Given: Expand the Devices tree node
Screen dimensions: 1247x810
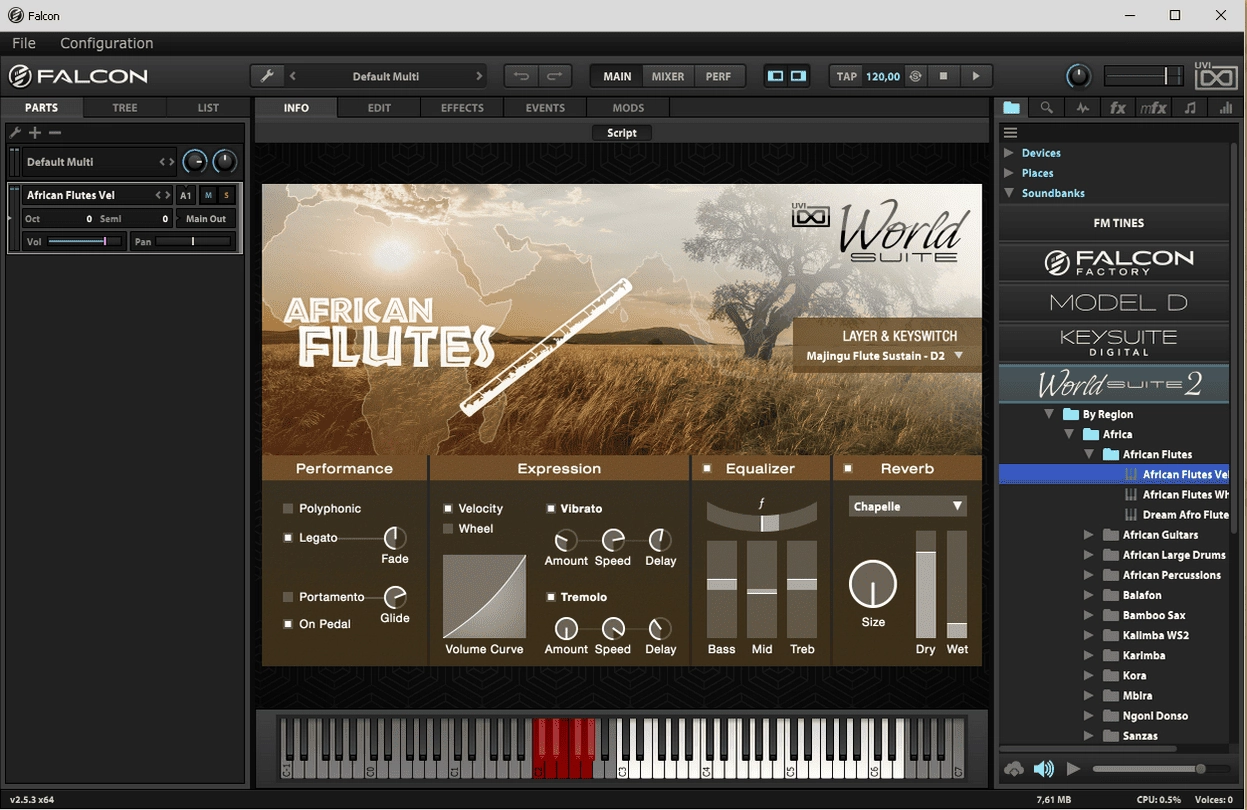Looking at the screenshot, I should pos(1009,153).
